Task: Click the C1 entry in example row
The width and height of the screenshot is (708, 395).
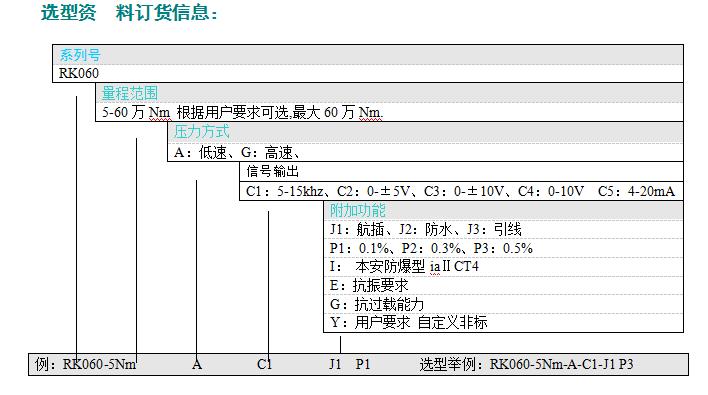Action: pos(265,364)
